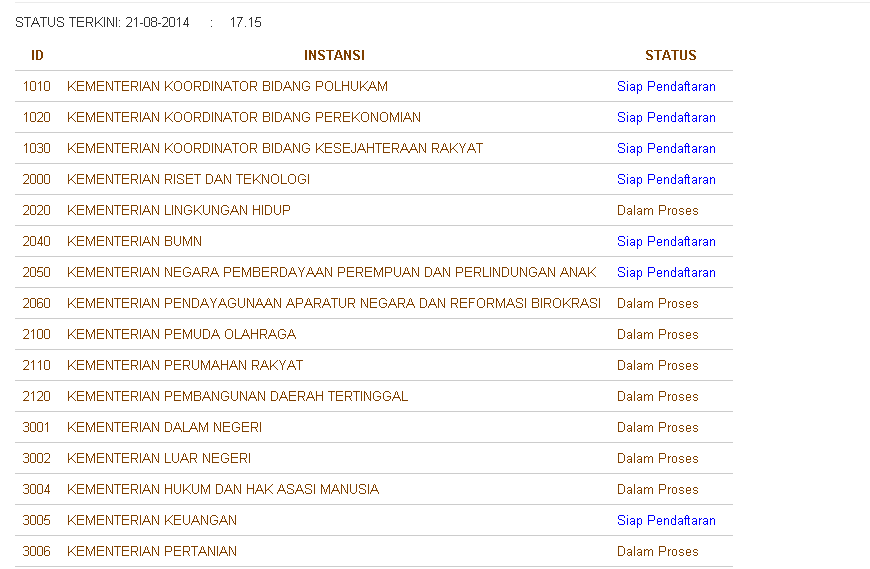Click ID cell 3001
The height and width of the screenshot is (569, 870).
[x=37, y=428]
